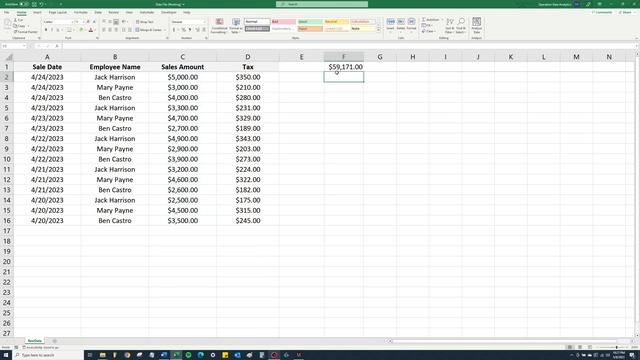Open the Clear dropdown
The width and height of the screenshot is (640, 360).
tap(429, 31)
